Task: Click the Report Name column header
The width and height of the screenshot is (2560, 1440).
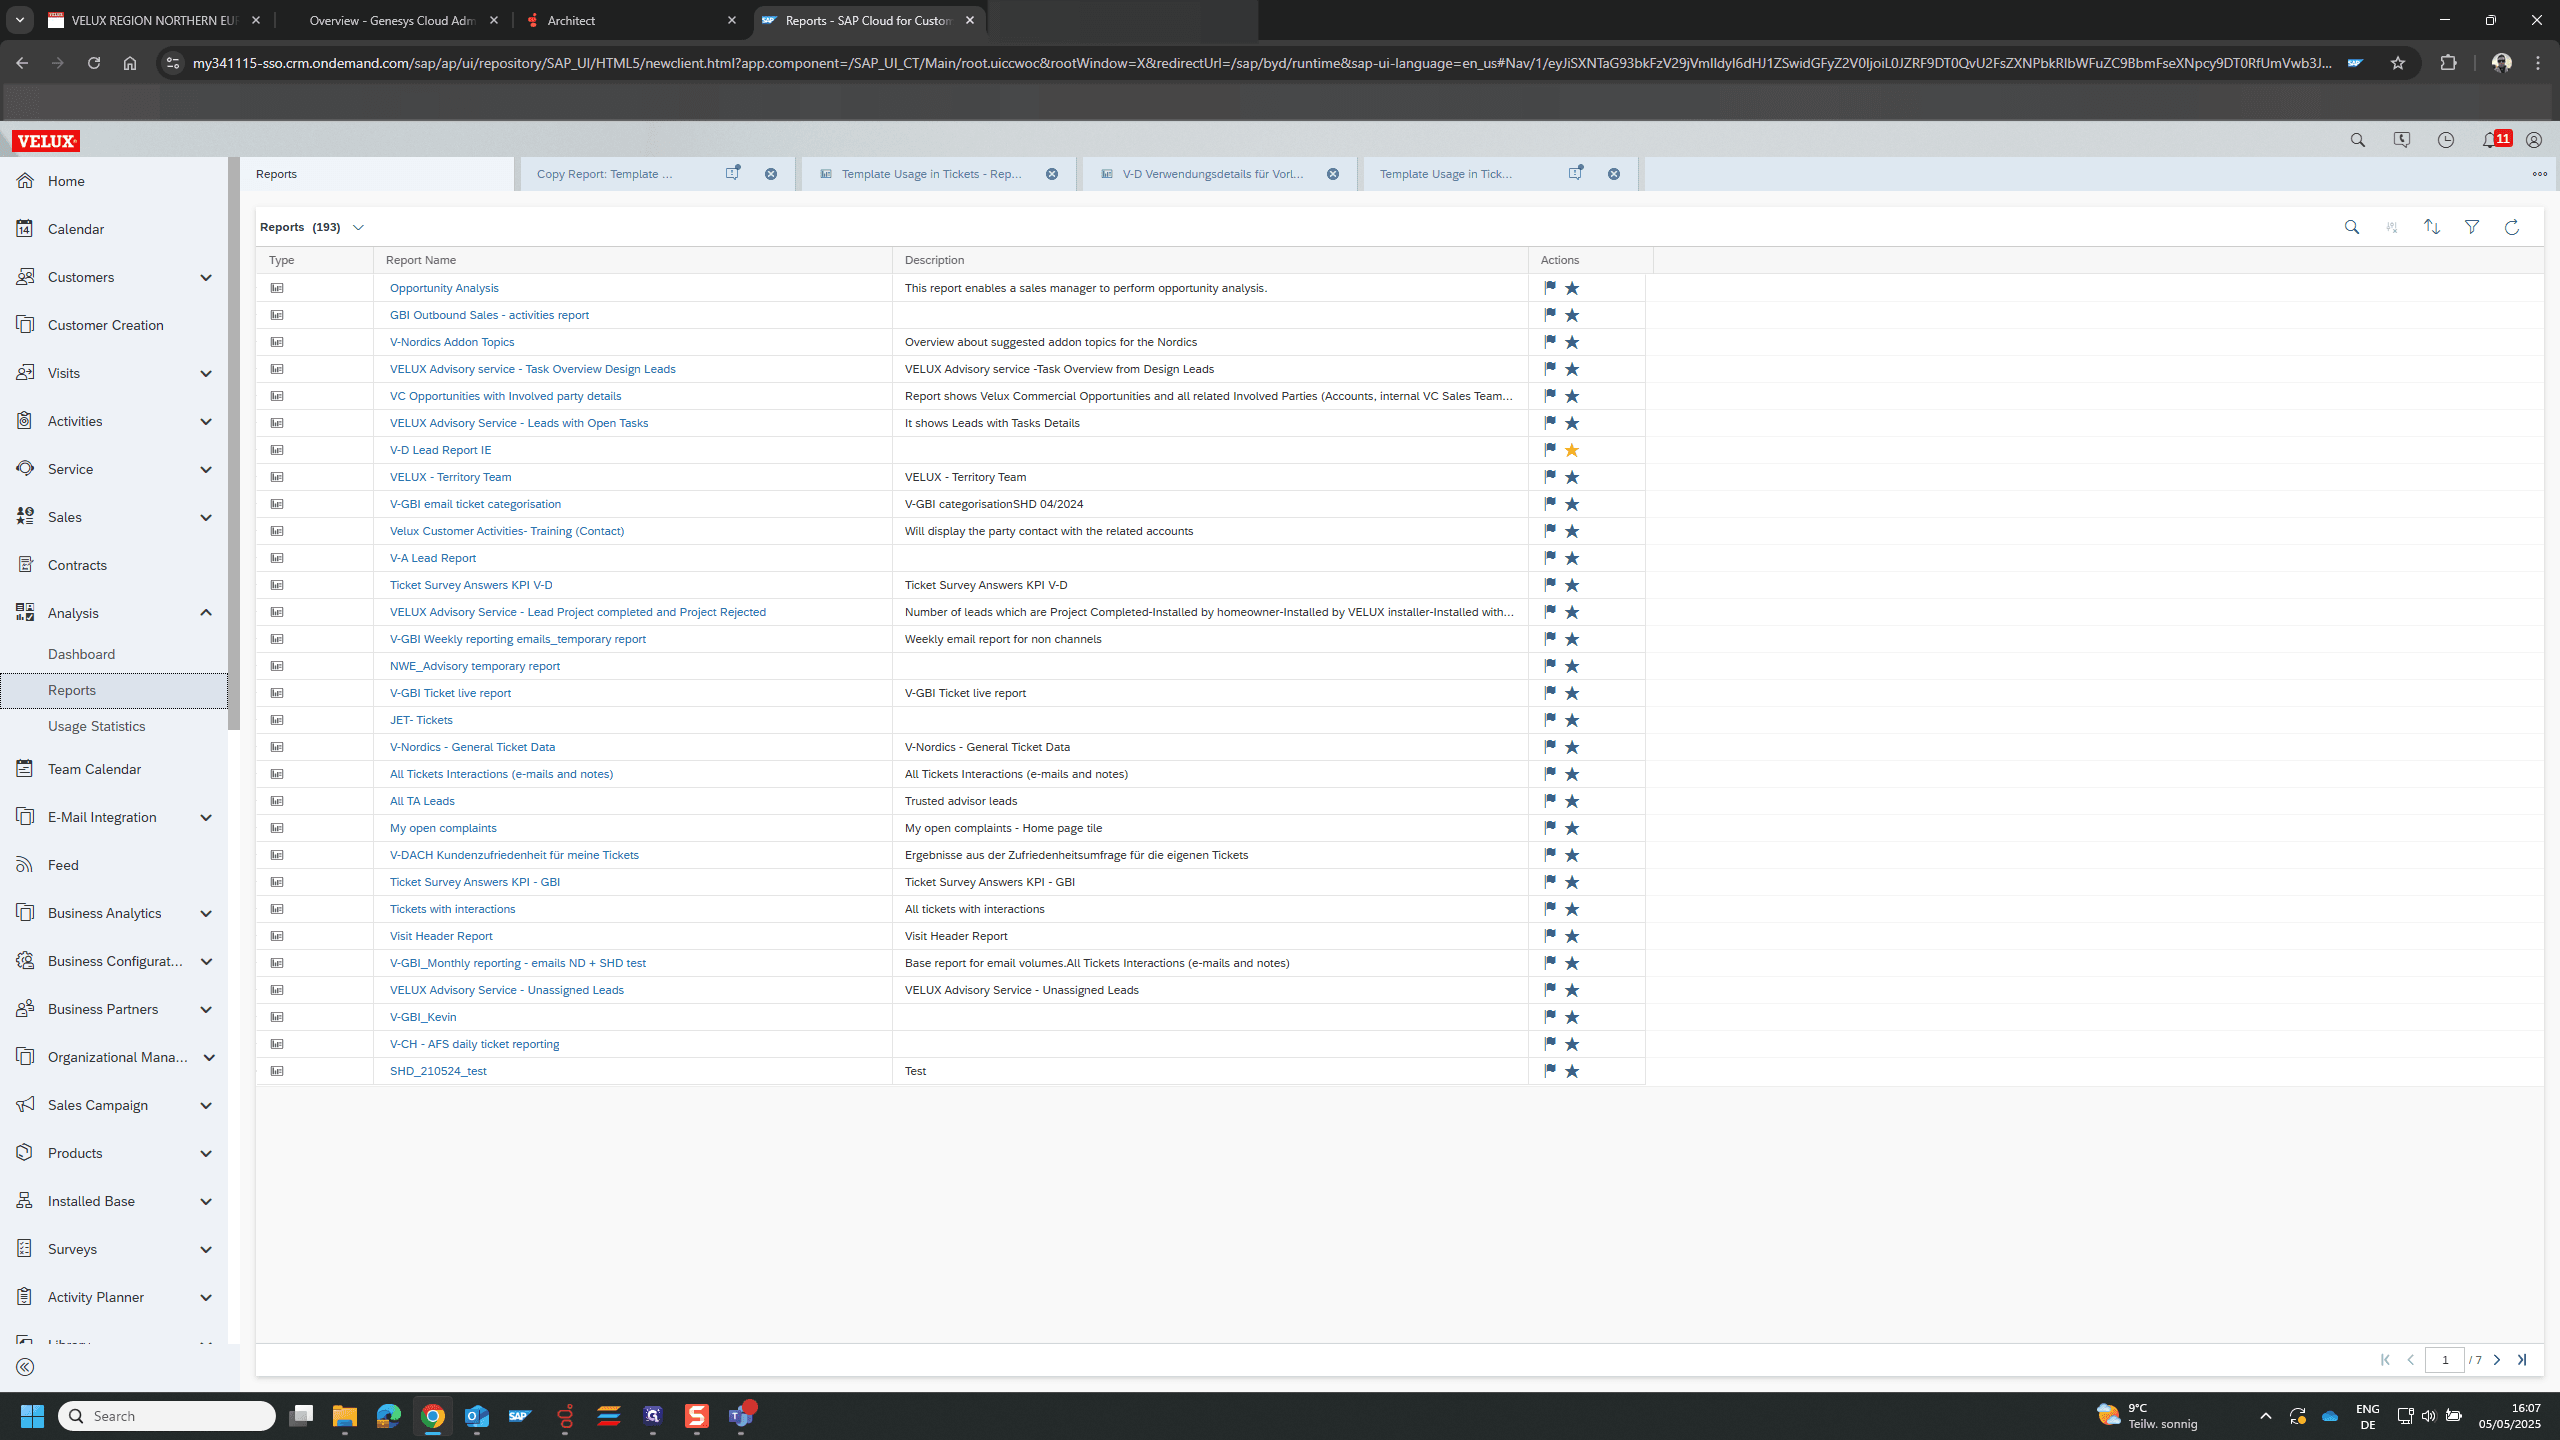Action: coord(632,260)
